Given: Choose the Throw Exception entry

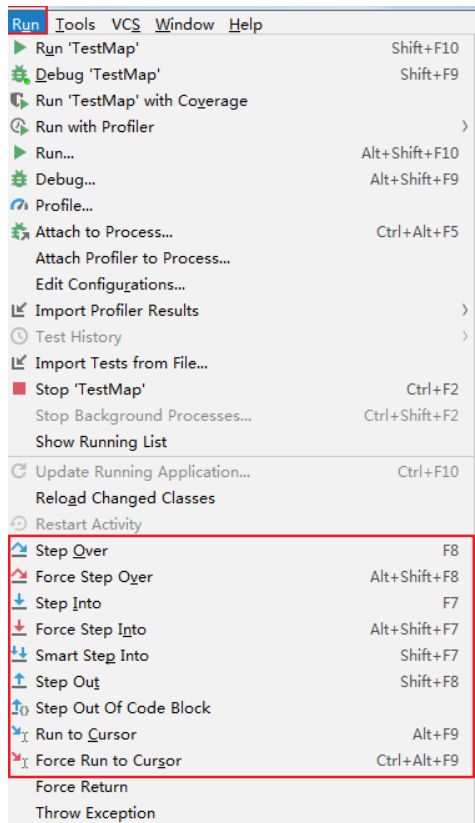Looking at the screenshot, I should point(96,813).
